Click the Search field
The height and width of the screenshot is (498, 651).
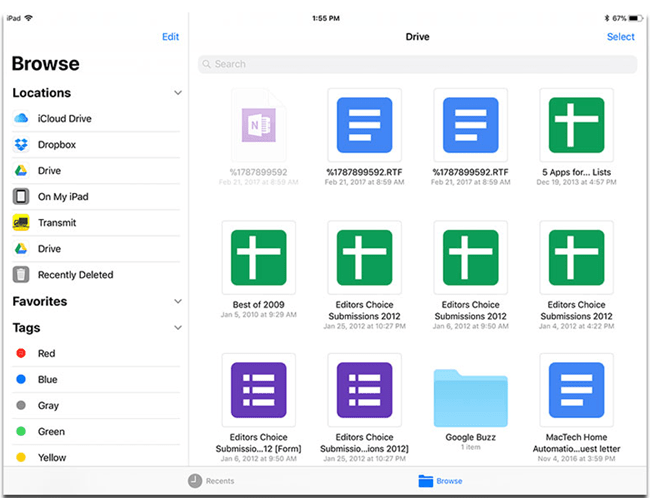pos(417,64)
